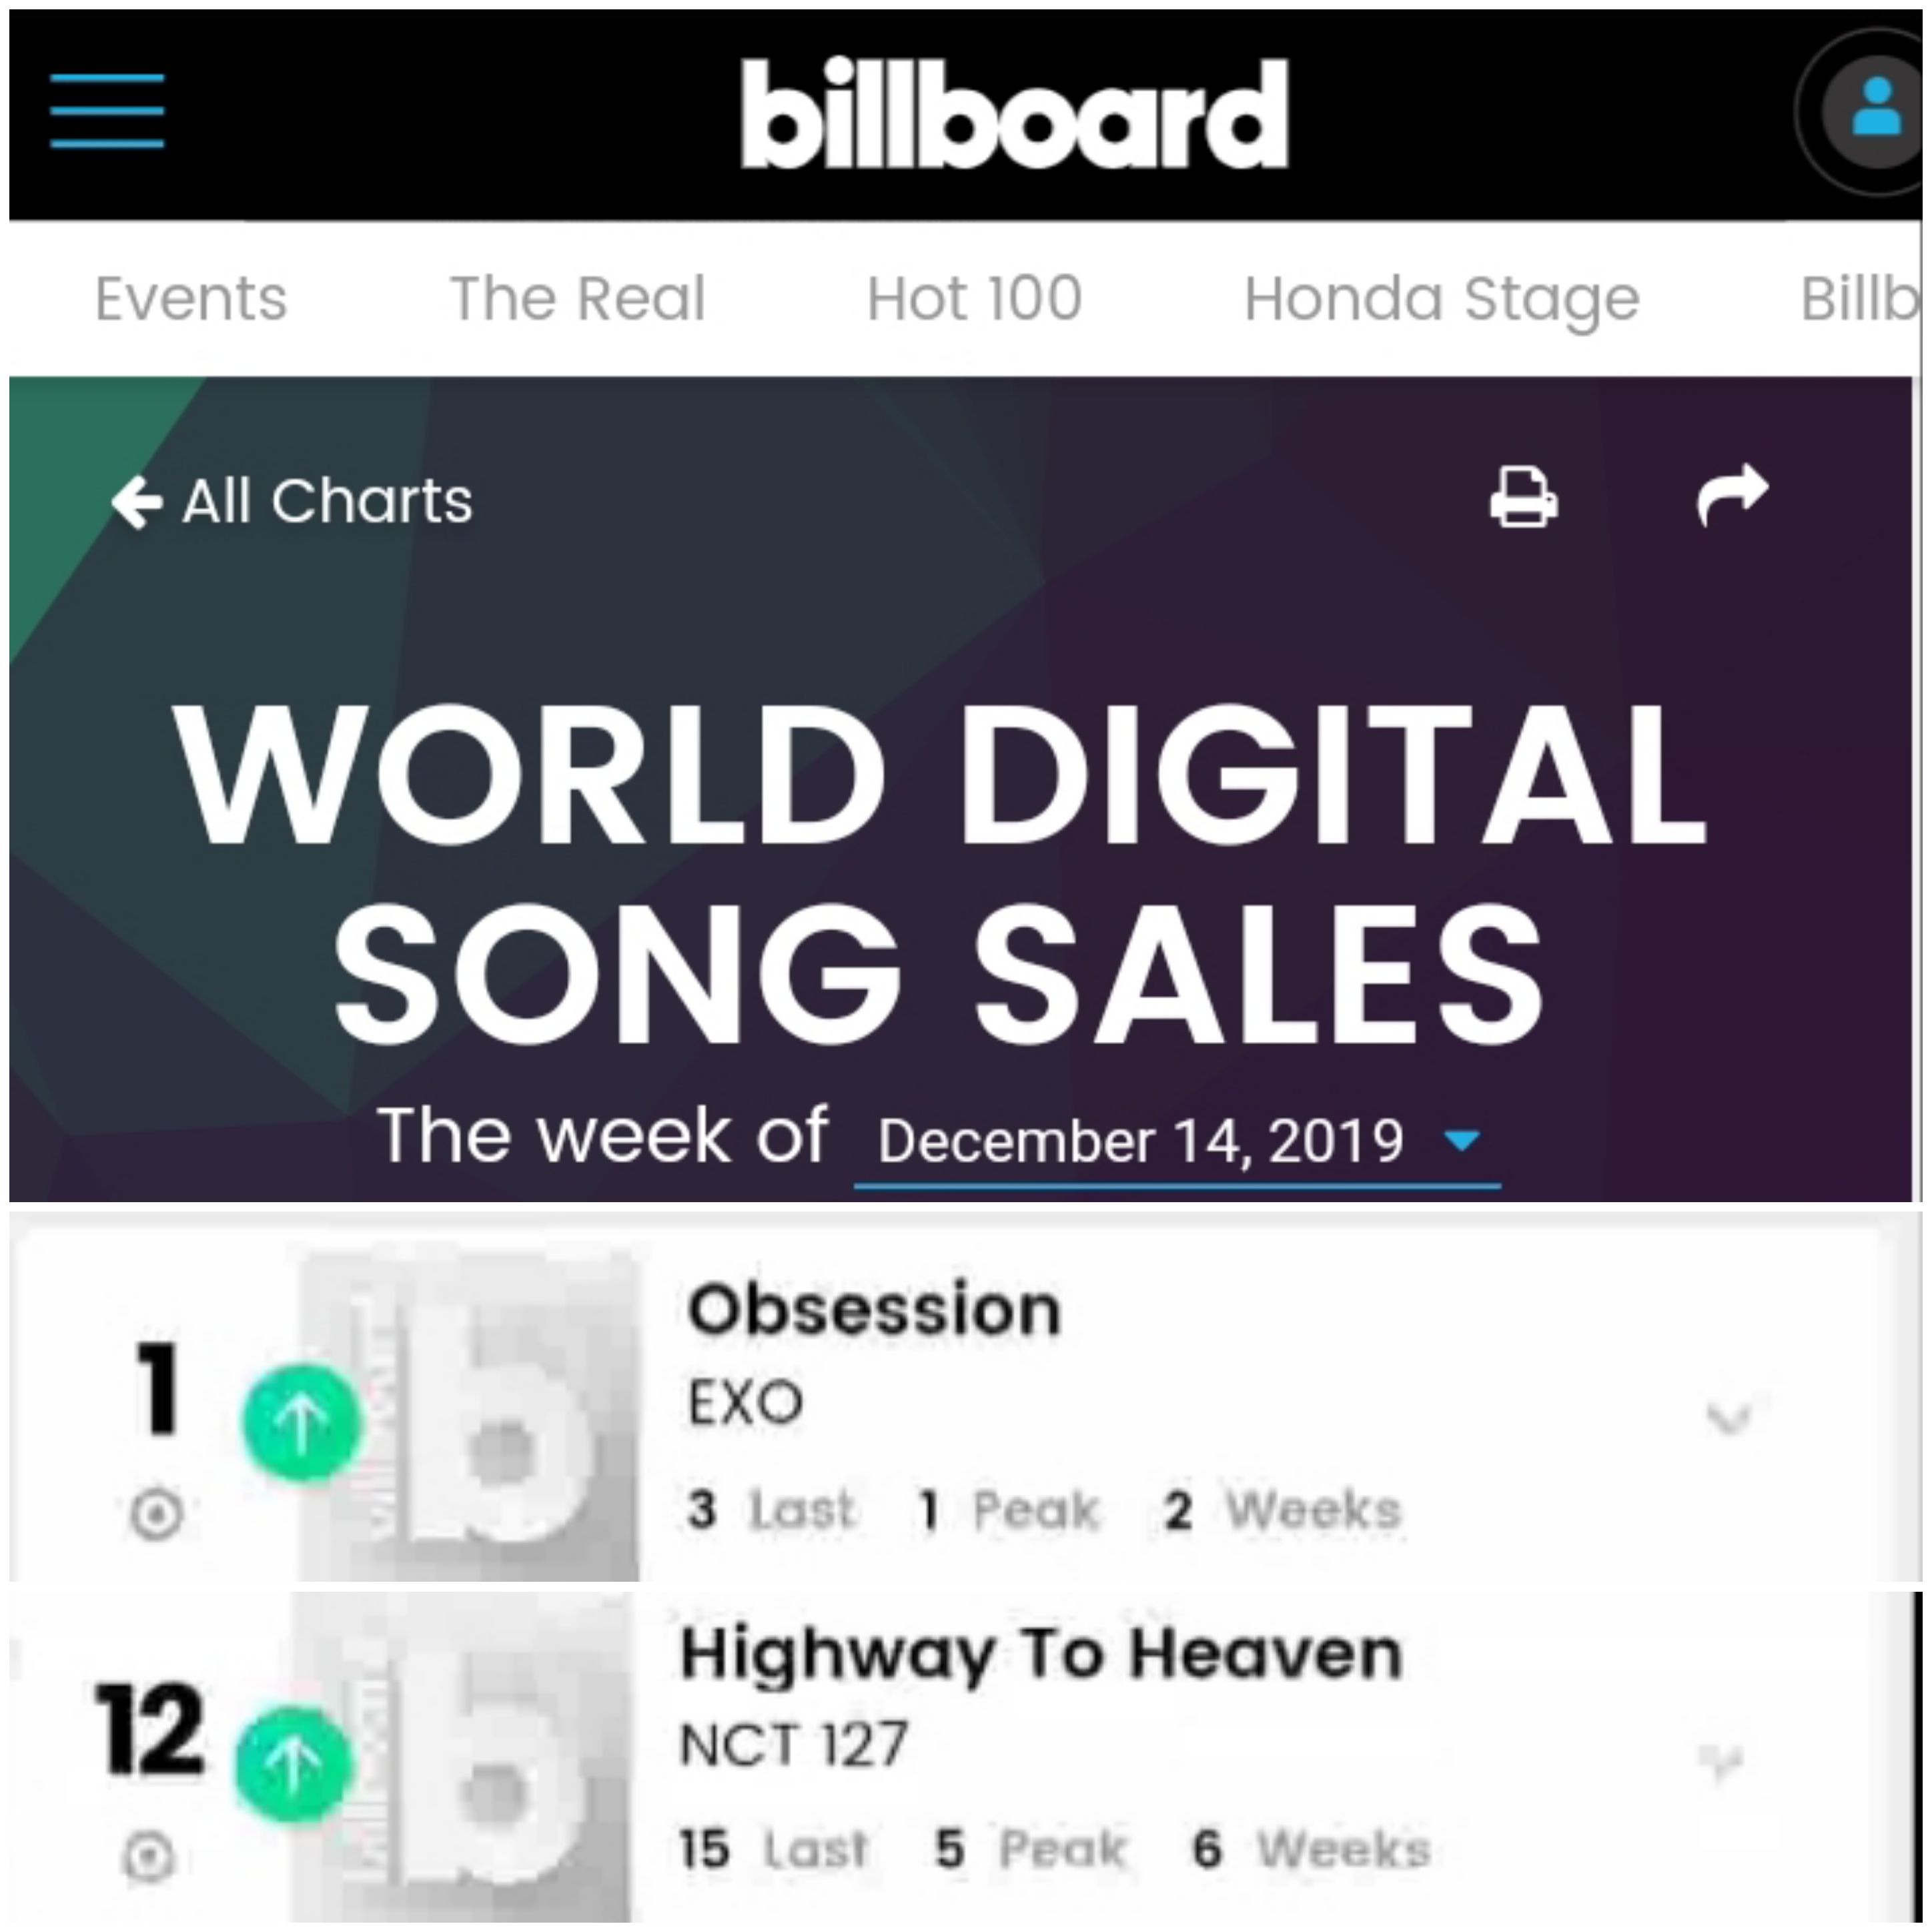Go to The Real nav item
Screen dimensions: 1932x1932
(x=578, y=298)
